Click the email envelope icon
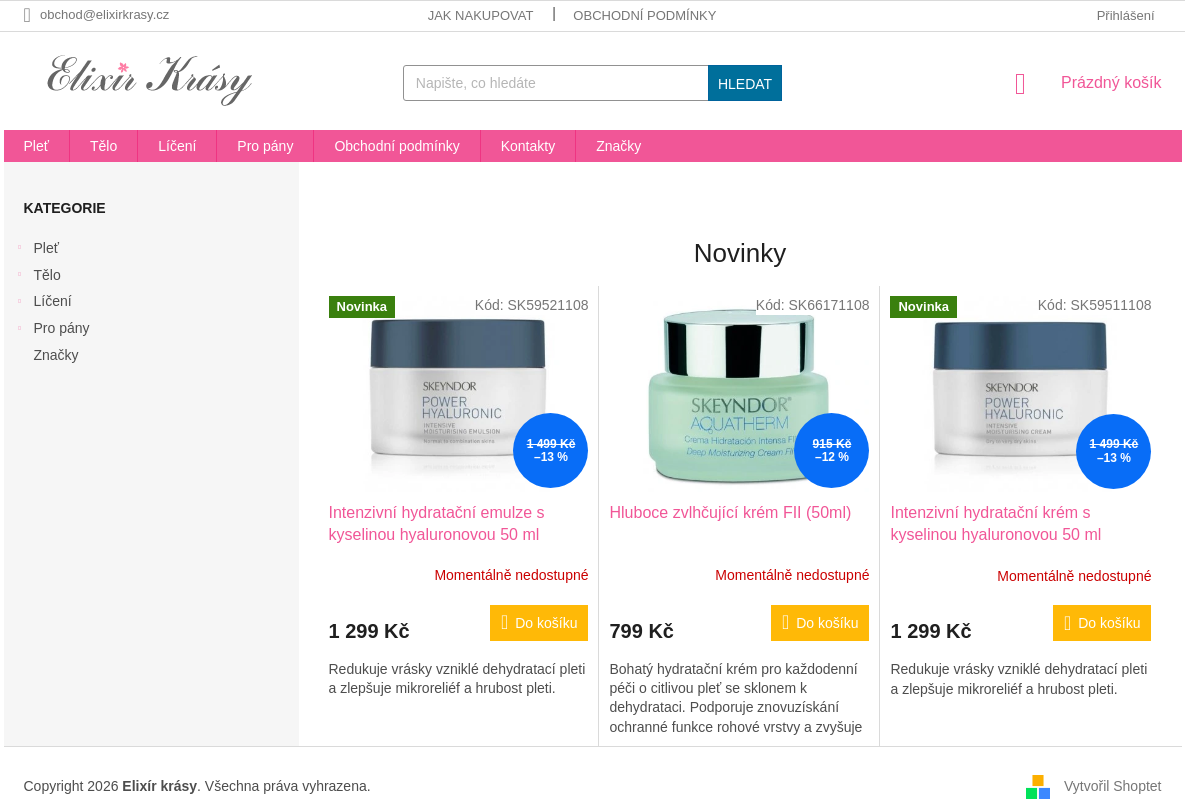This screenshot has width=1200, height=800. pyautogui.click(x=27, y=15)
